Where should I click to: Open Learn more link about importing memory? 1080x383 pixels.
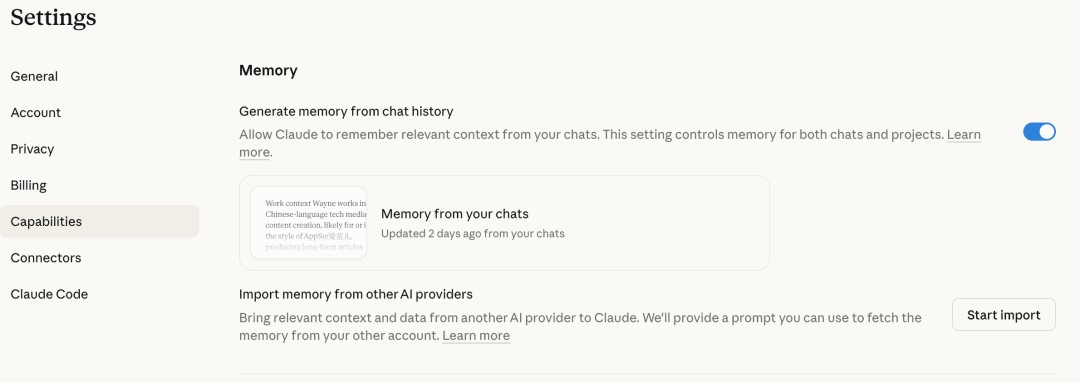click(476, 336)
